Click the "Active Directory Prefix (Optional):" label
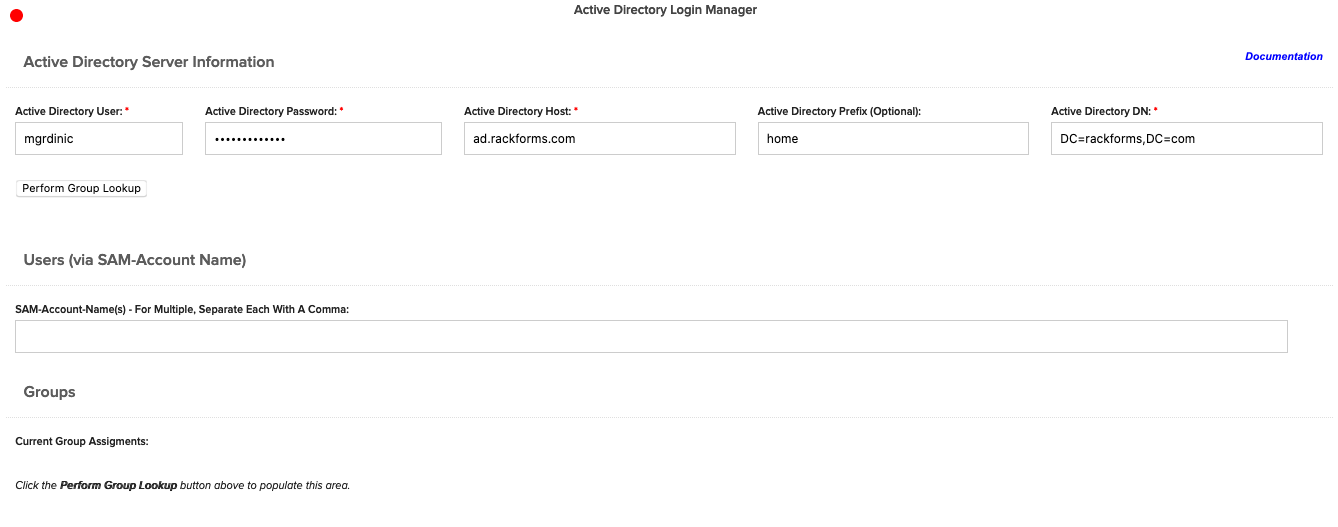This screenshot has height=527, width=1338. point(839,111)
